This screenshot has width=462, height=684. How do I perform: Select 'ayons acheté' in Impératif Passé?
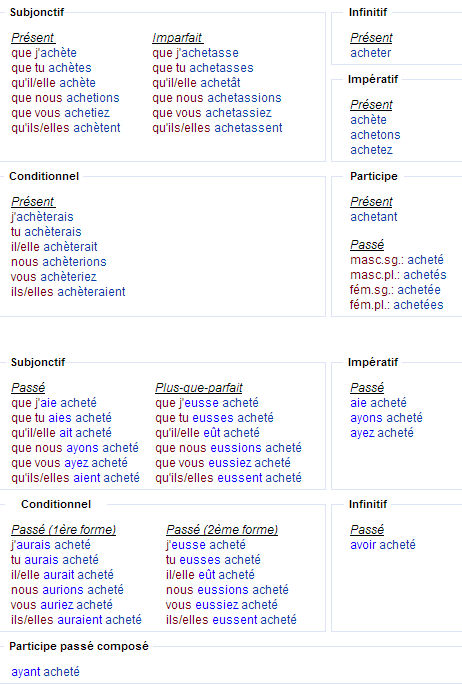tap(387, 418)
